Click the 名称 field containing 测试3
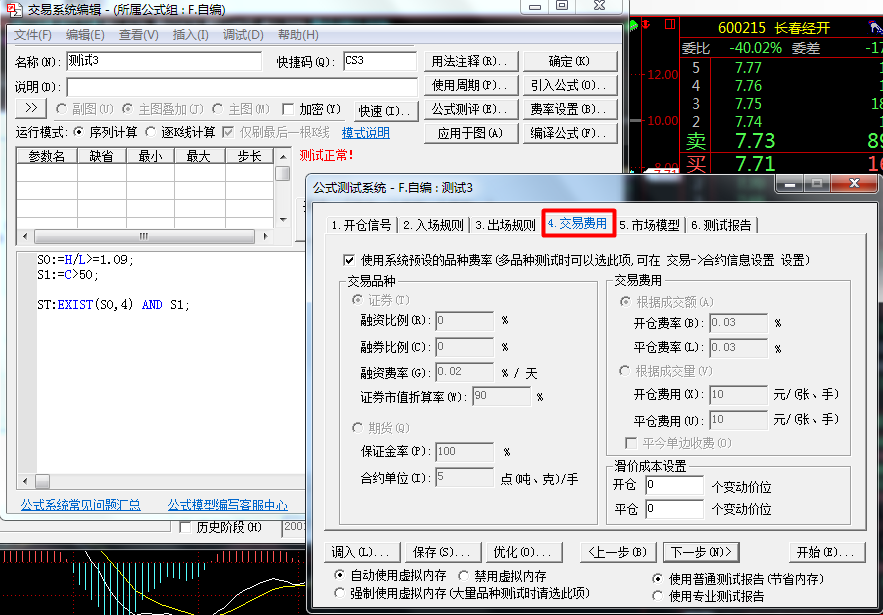Viewport: 883px width, 615px height. pyautogui.click(x=164, y=61)
